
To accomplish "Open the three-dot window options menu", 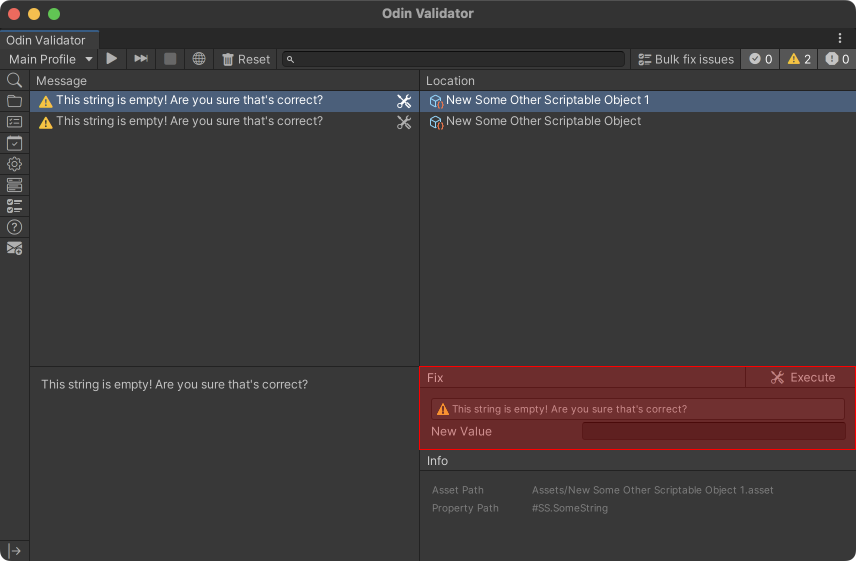I will 840,38.
